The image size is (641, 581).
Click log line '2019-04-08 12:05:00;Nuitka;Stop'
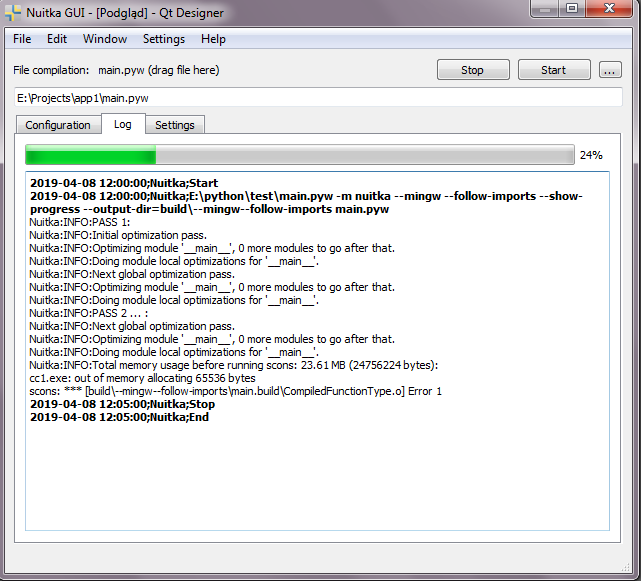(x=122, y=404)
